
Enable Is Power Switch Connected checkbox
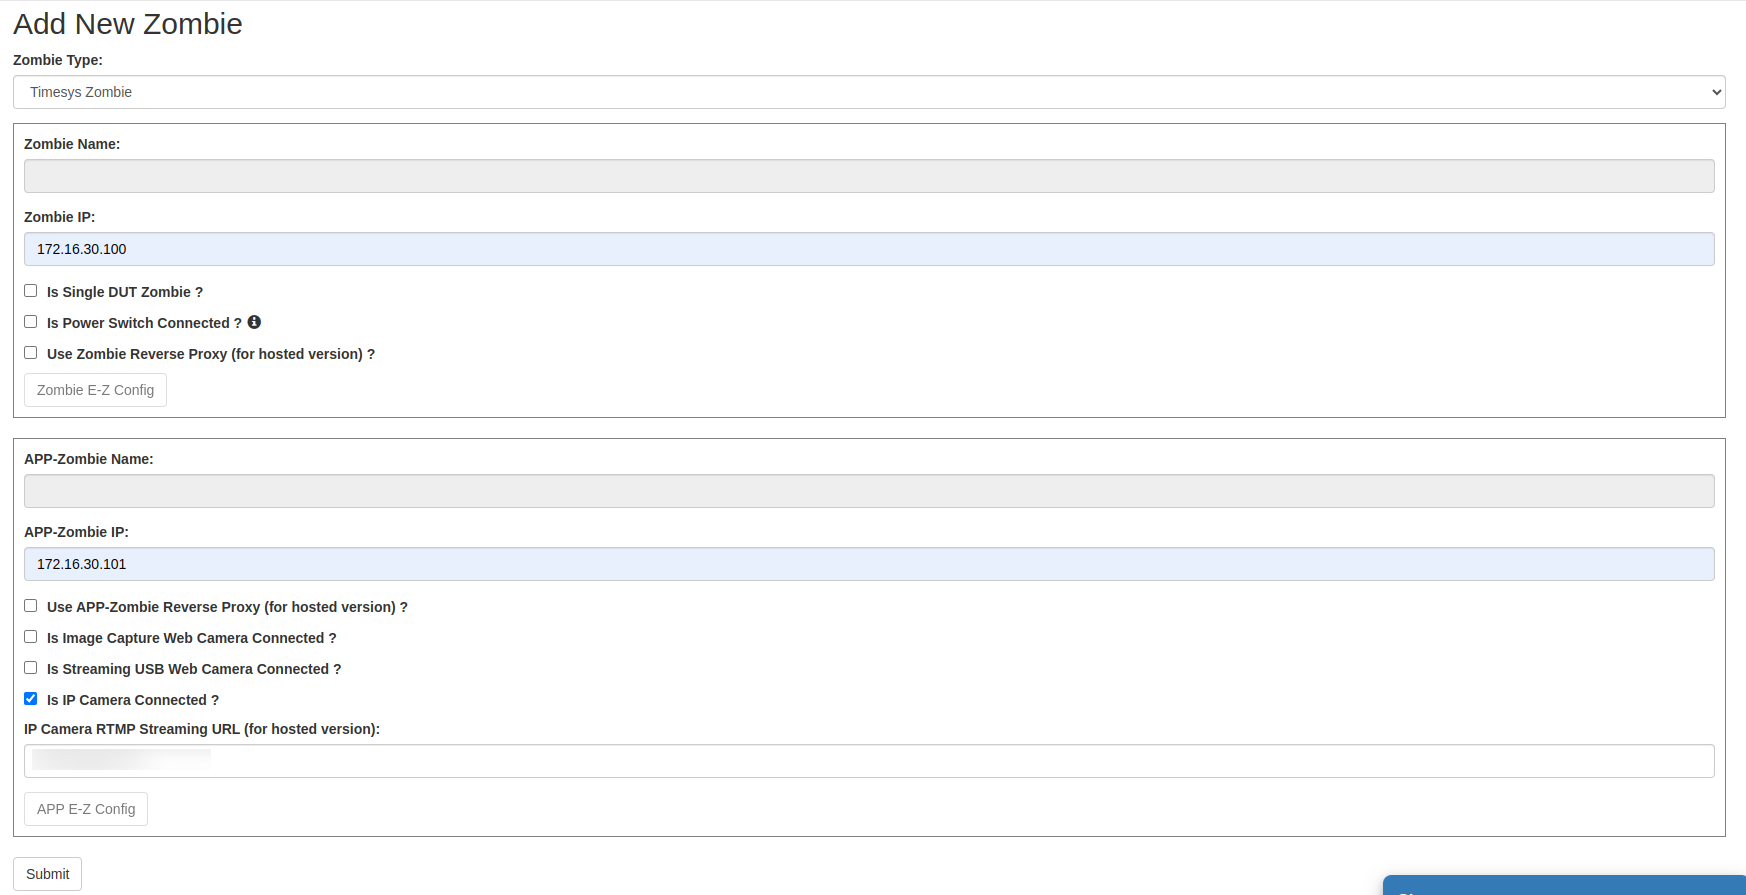click(31, 322)
